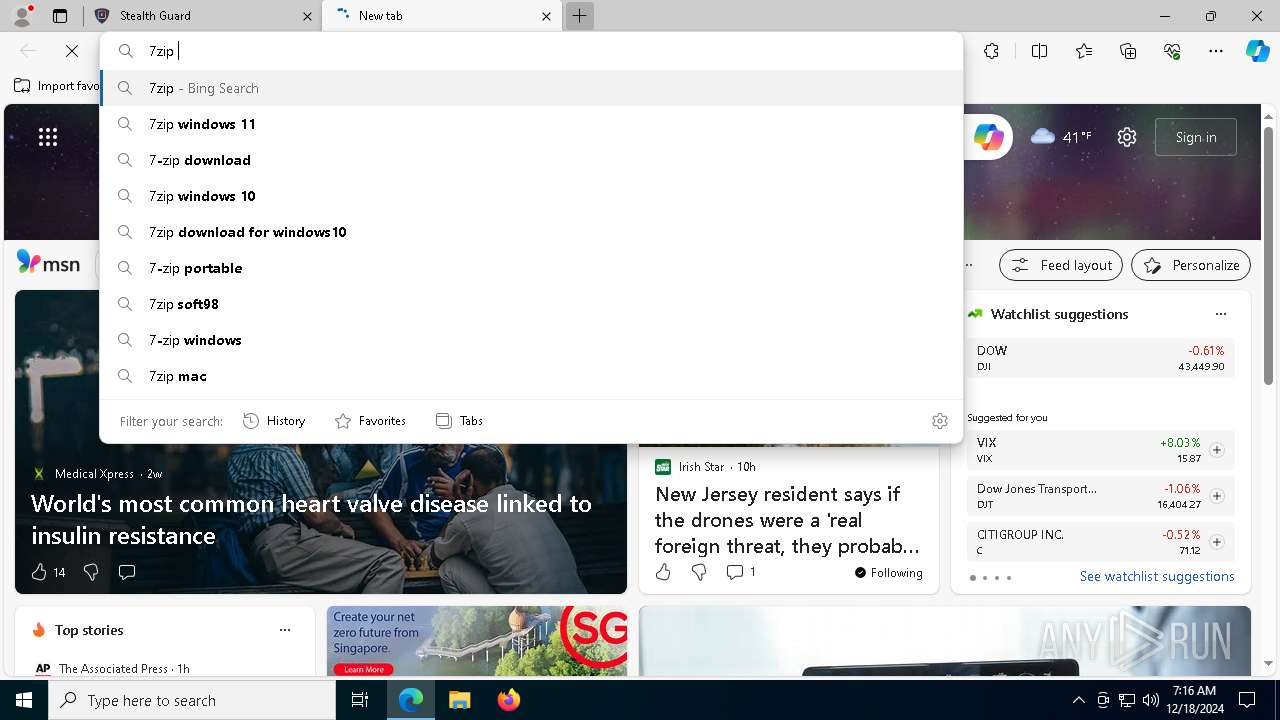Like the New Jersey drones article

pyautogui.click(x=663, y=572)
